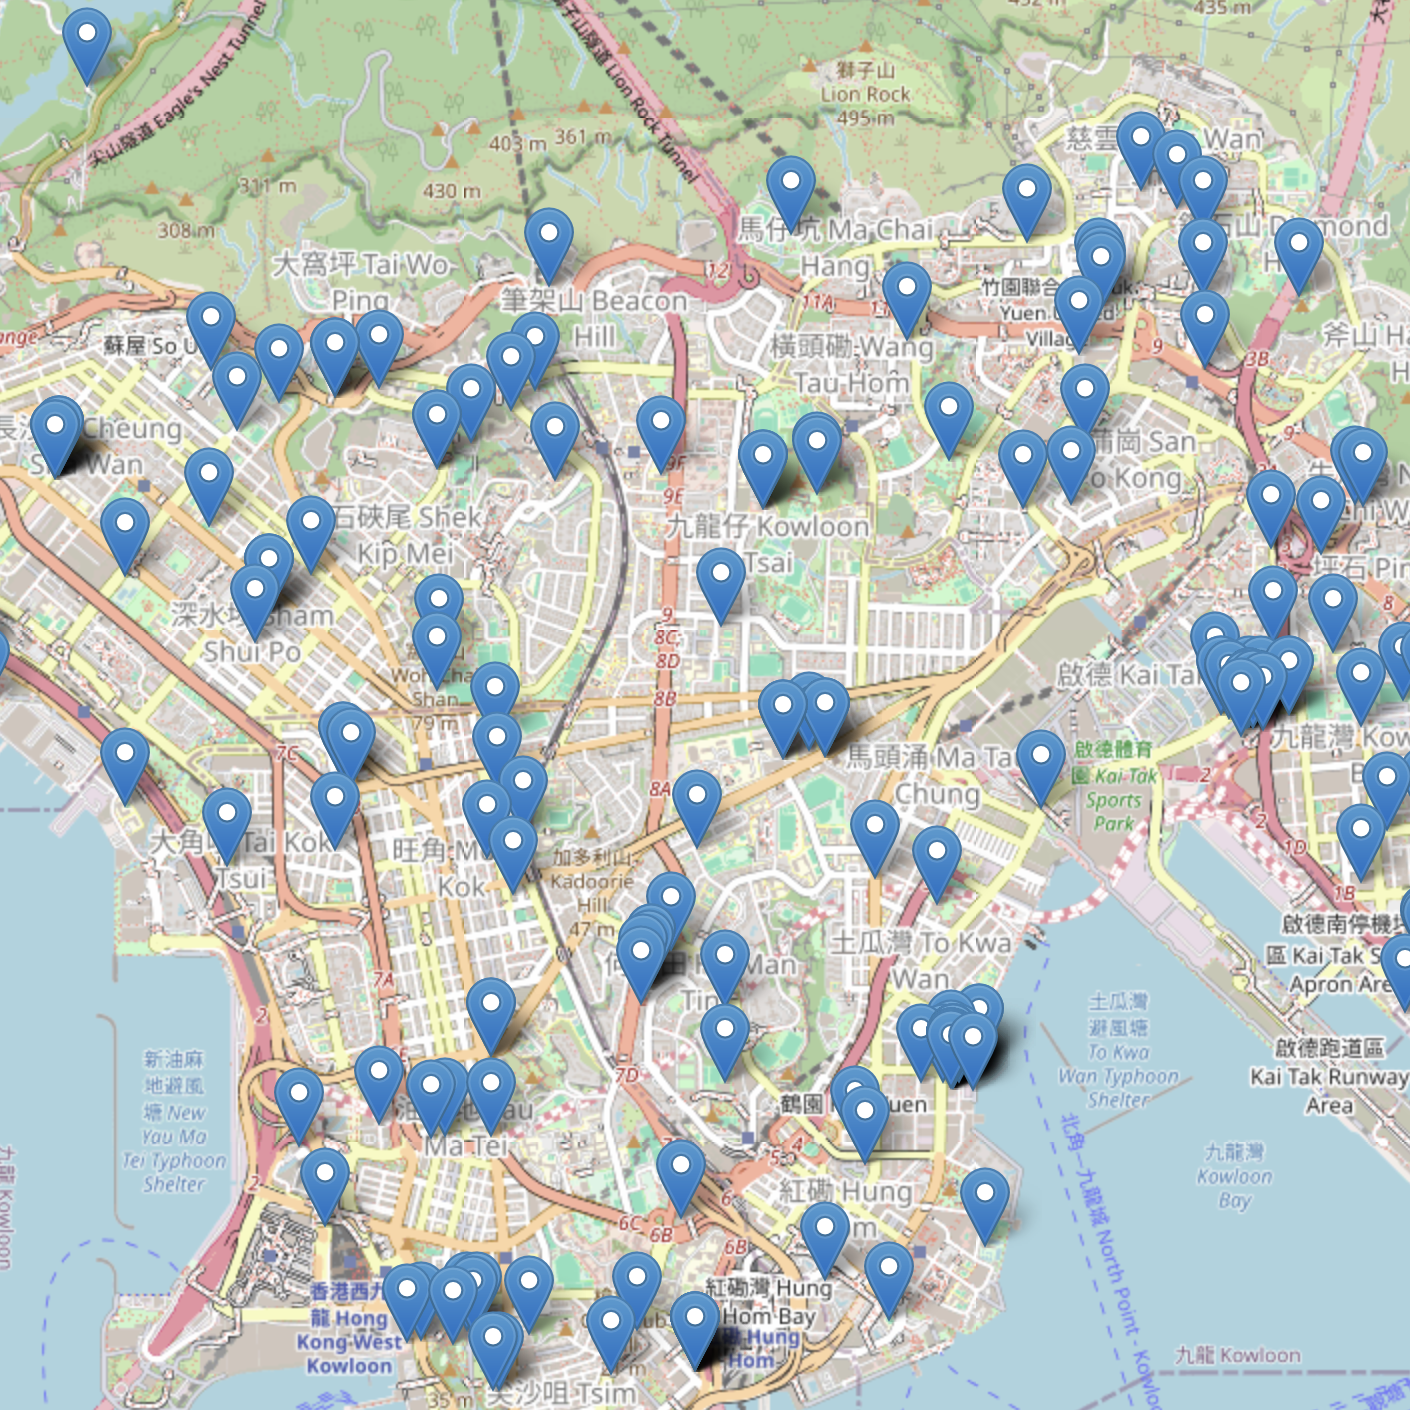1410x1410 pixels.
Task: Click the marker on the western waterfront highway
Action: [125, 766]
